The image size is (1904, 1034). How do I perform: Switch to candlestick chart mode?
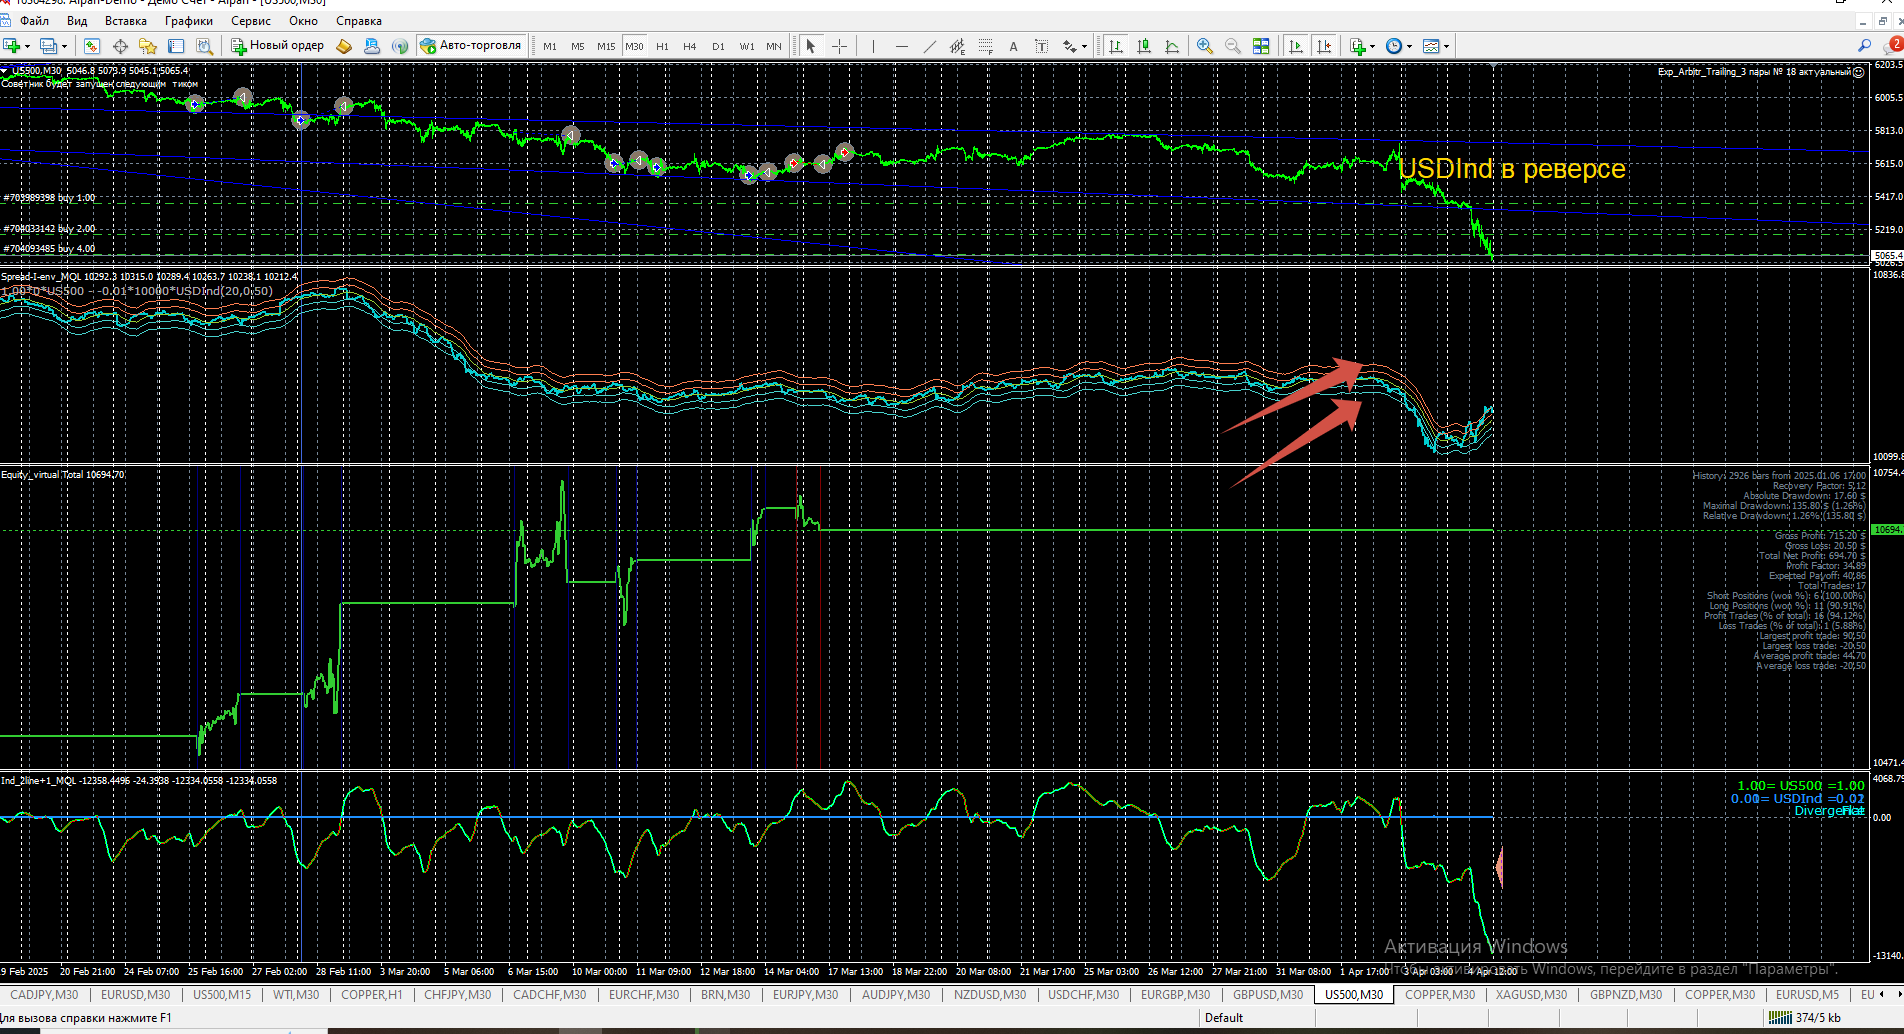pyautogui.click(x=1144, y=46)
